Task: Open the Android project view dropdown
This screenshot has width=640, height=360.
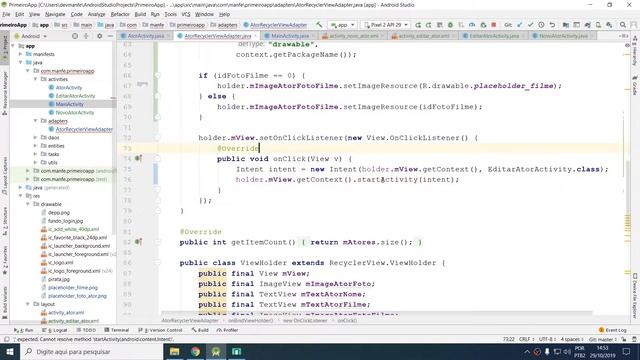Action: 31,36
